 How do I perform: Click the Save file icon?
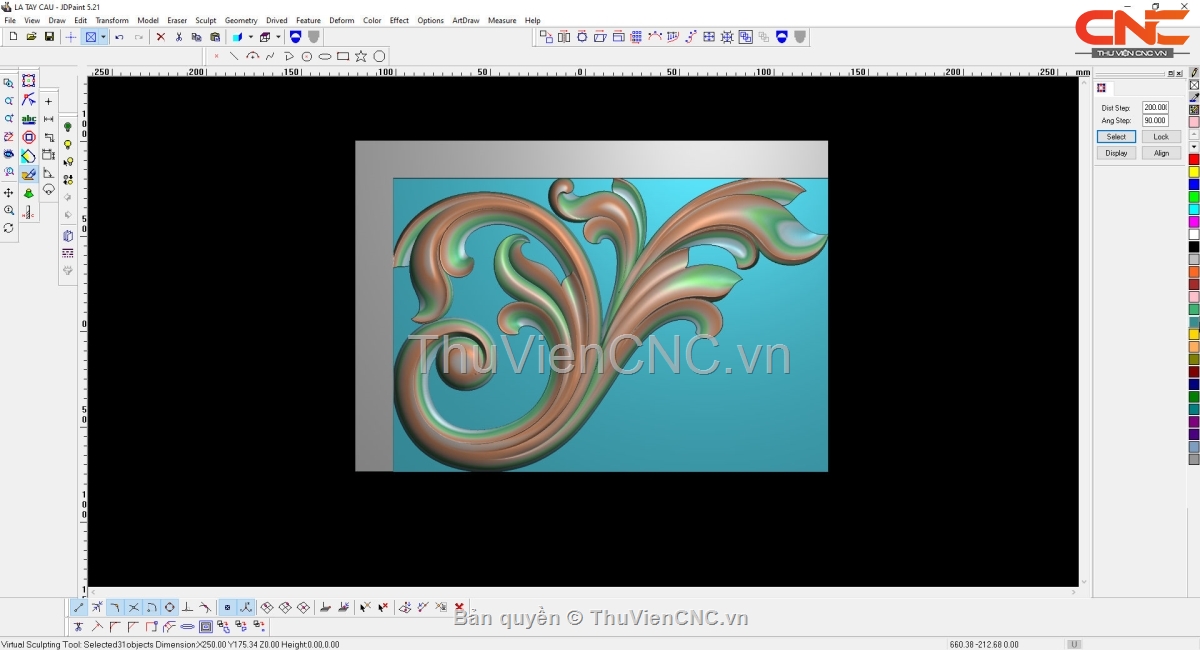49,37
